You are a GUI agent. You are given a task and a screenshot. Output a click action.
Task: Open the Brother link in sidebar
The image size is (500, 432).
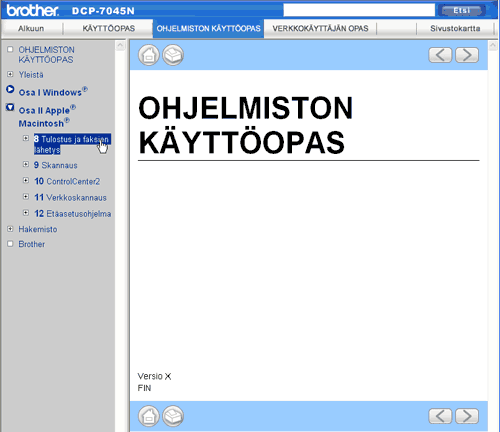(x=32, y=244)
